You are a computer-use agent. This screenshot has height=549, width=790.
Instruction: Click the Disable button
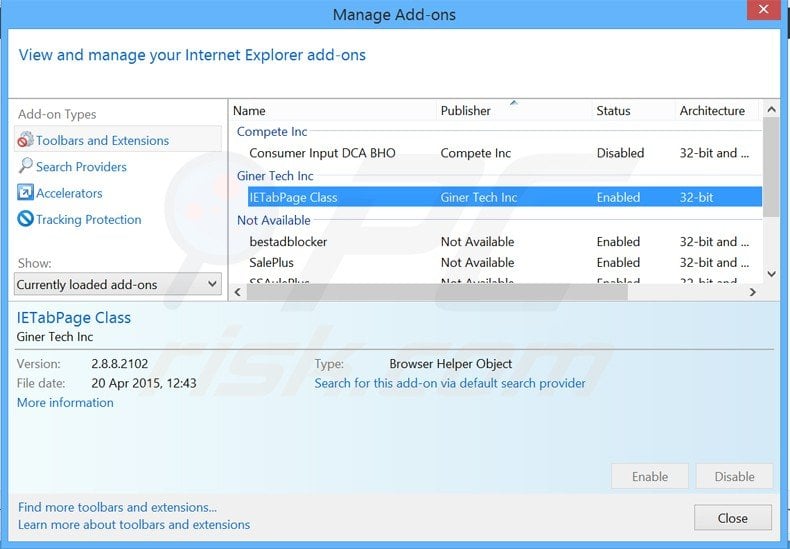735,476
